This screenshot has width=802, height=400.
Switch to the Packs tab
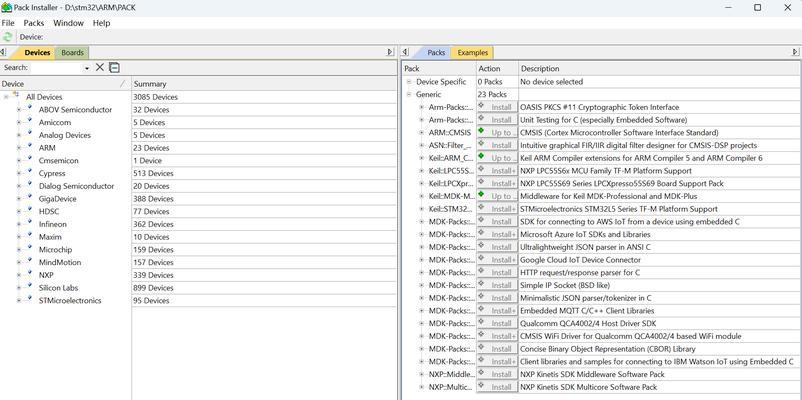(x=436, y=53)
